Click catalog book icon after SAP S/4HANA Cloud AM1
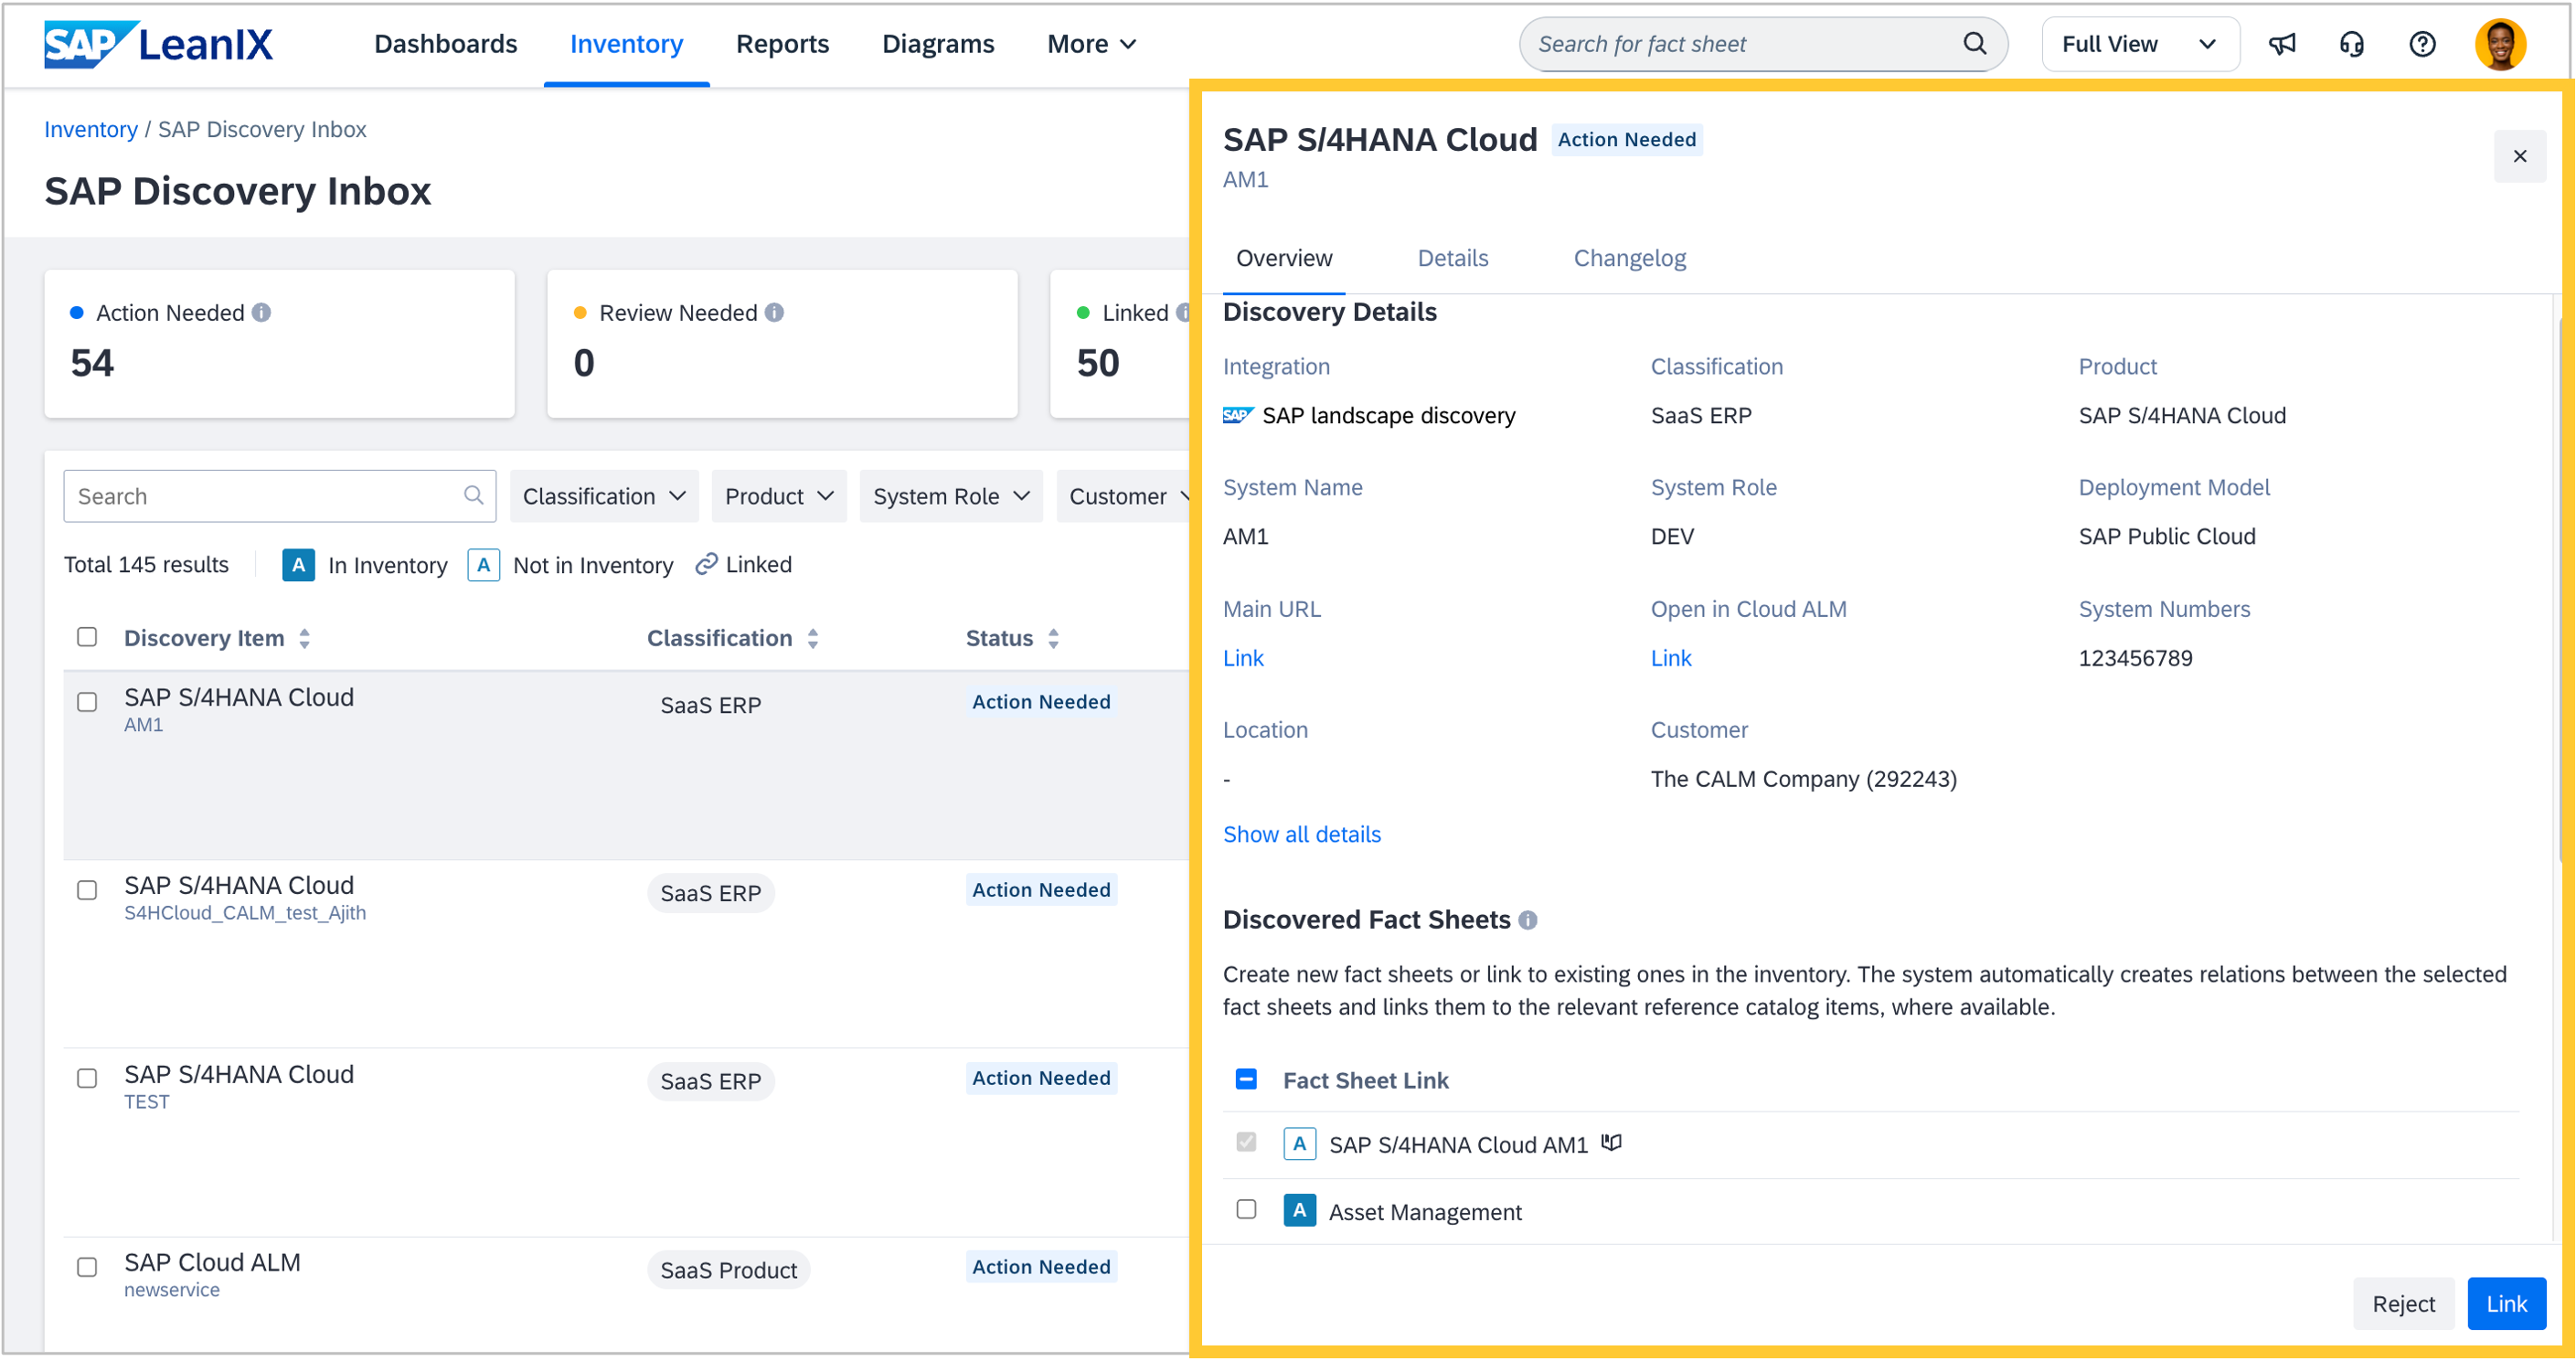 pyautogui.click(x=1611, y=1143)
